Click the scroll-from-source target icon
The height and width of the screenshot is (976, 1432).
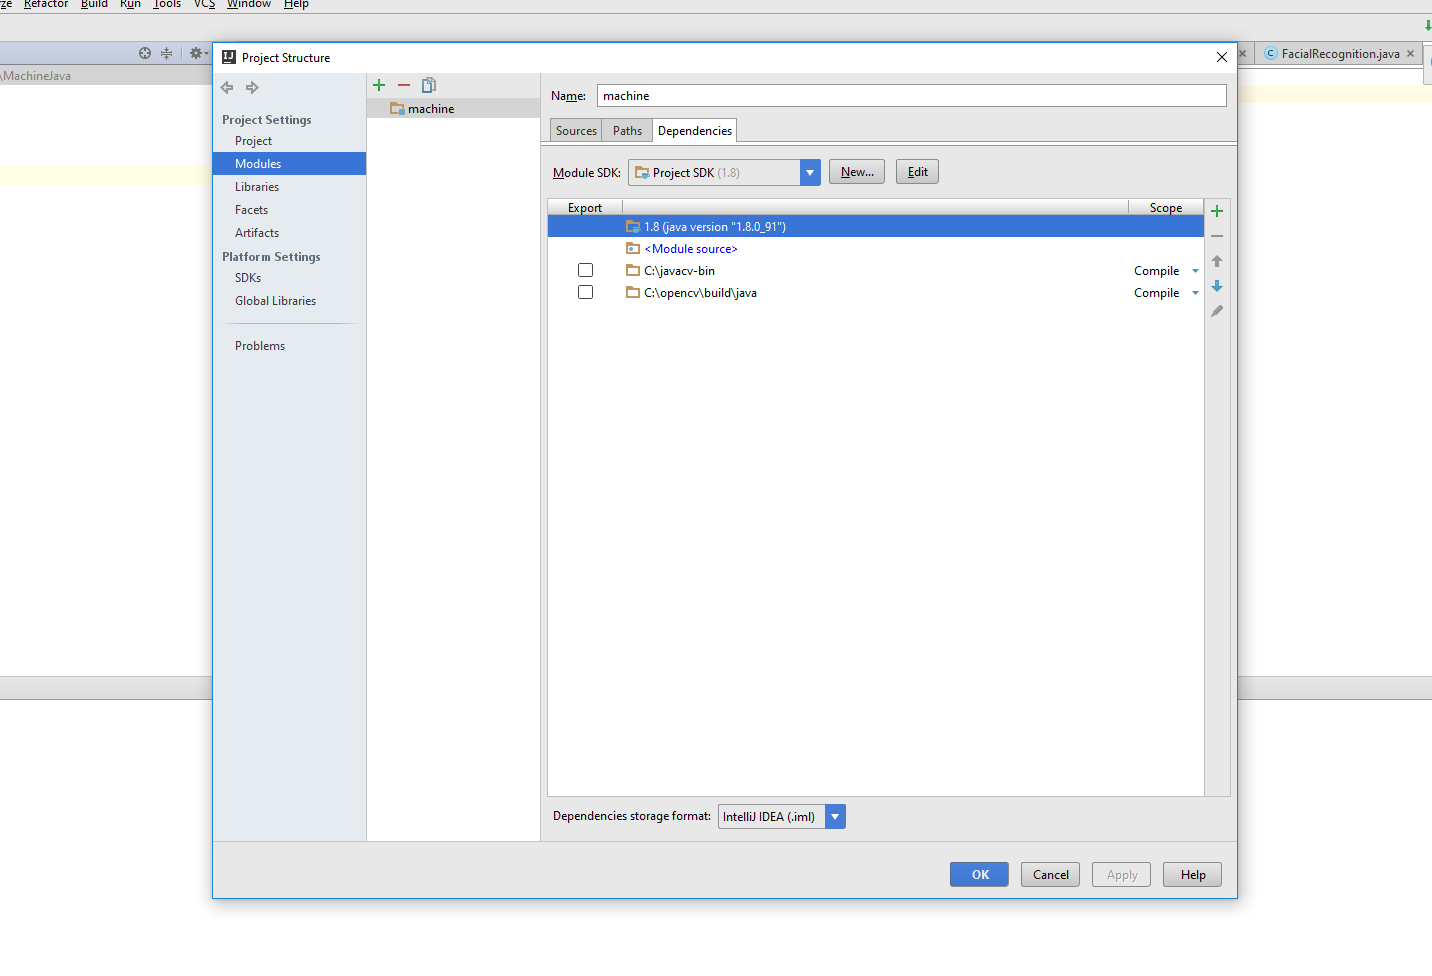click(x=145, y=53)
